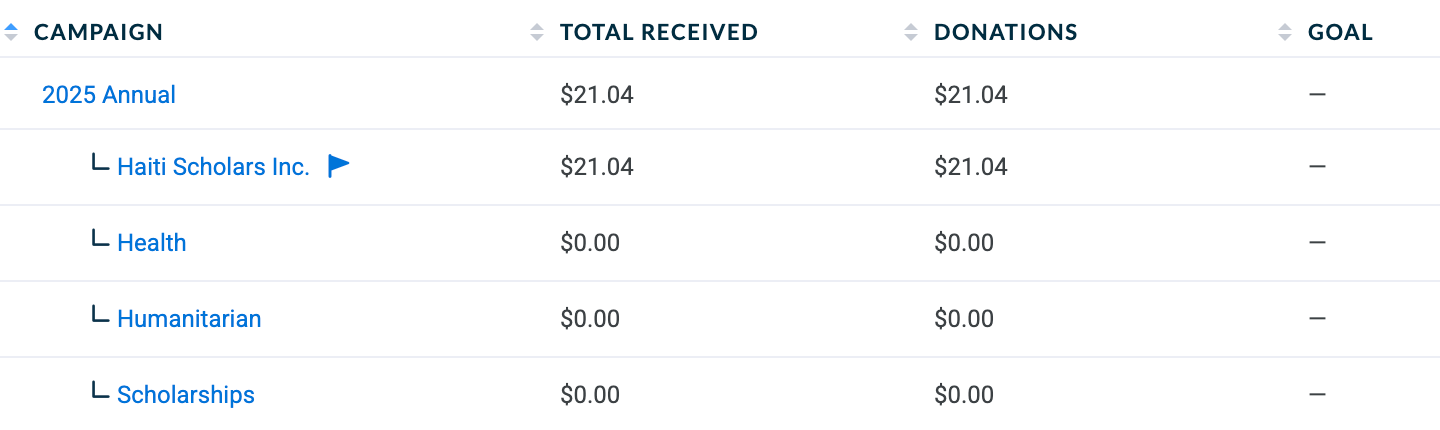Click the Campaign column sort arrows
The height and width of the screenshot is (430, 1440).
[11, 32]
